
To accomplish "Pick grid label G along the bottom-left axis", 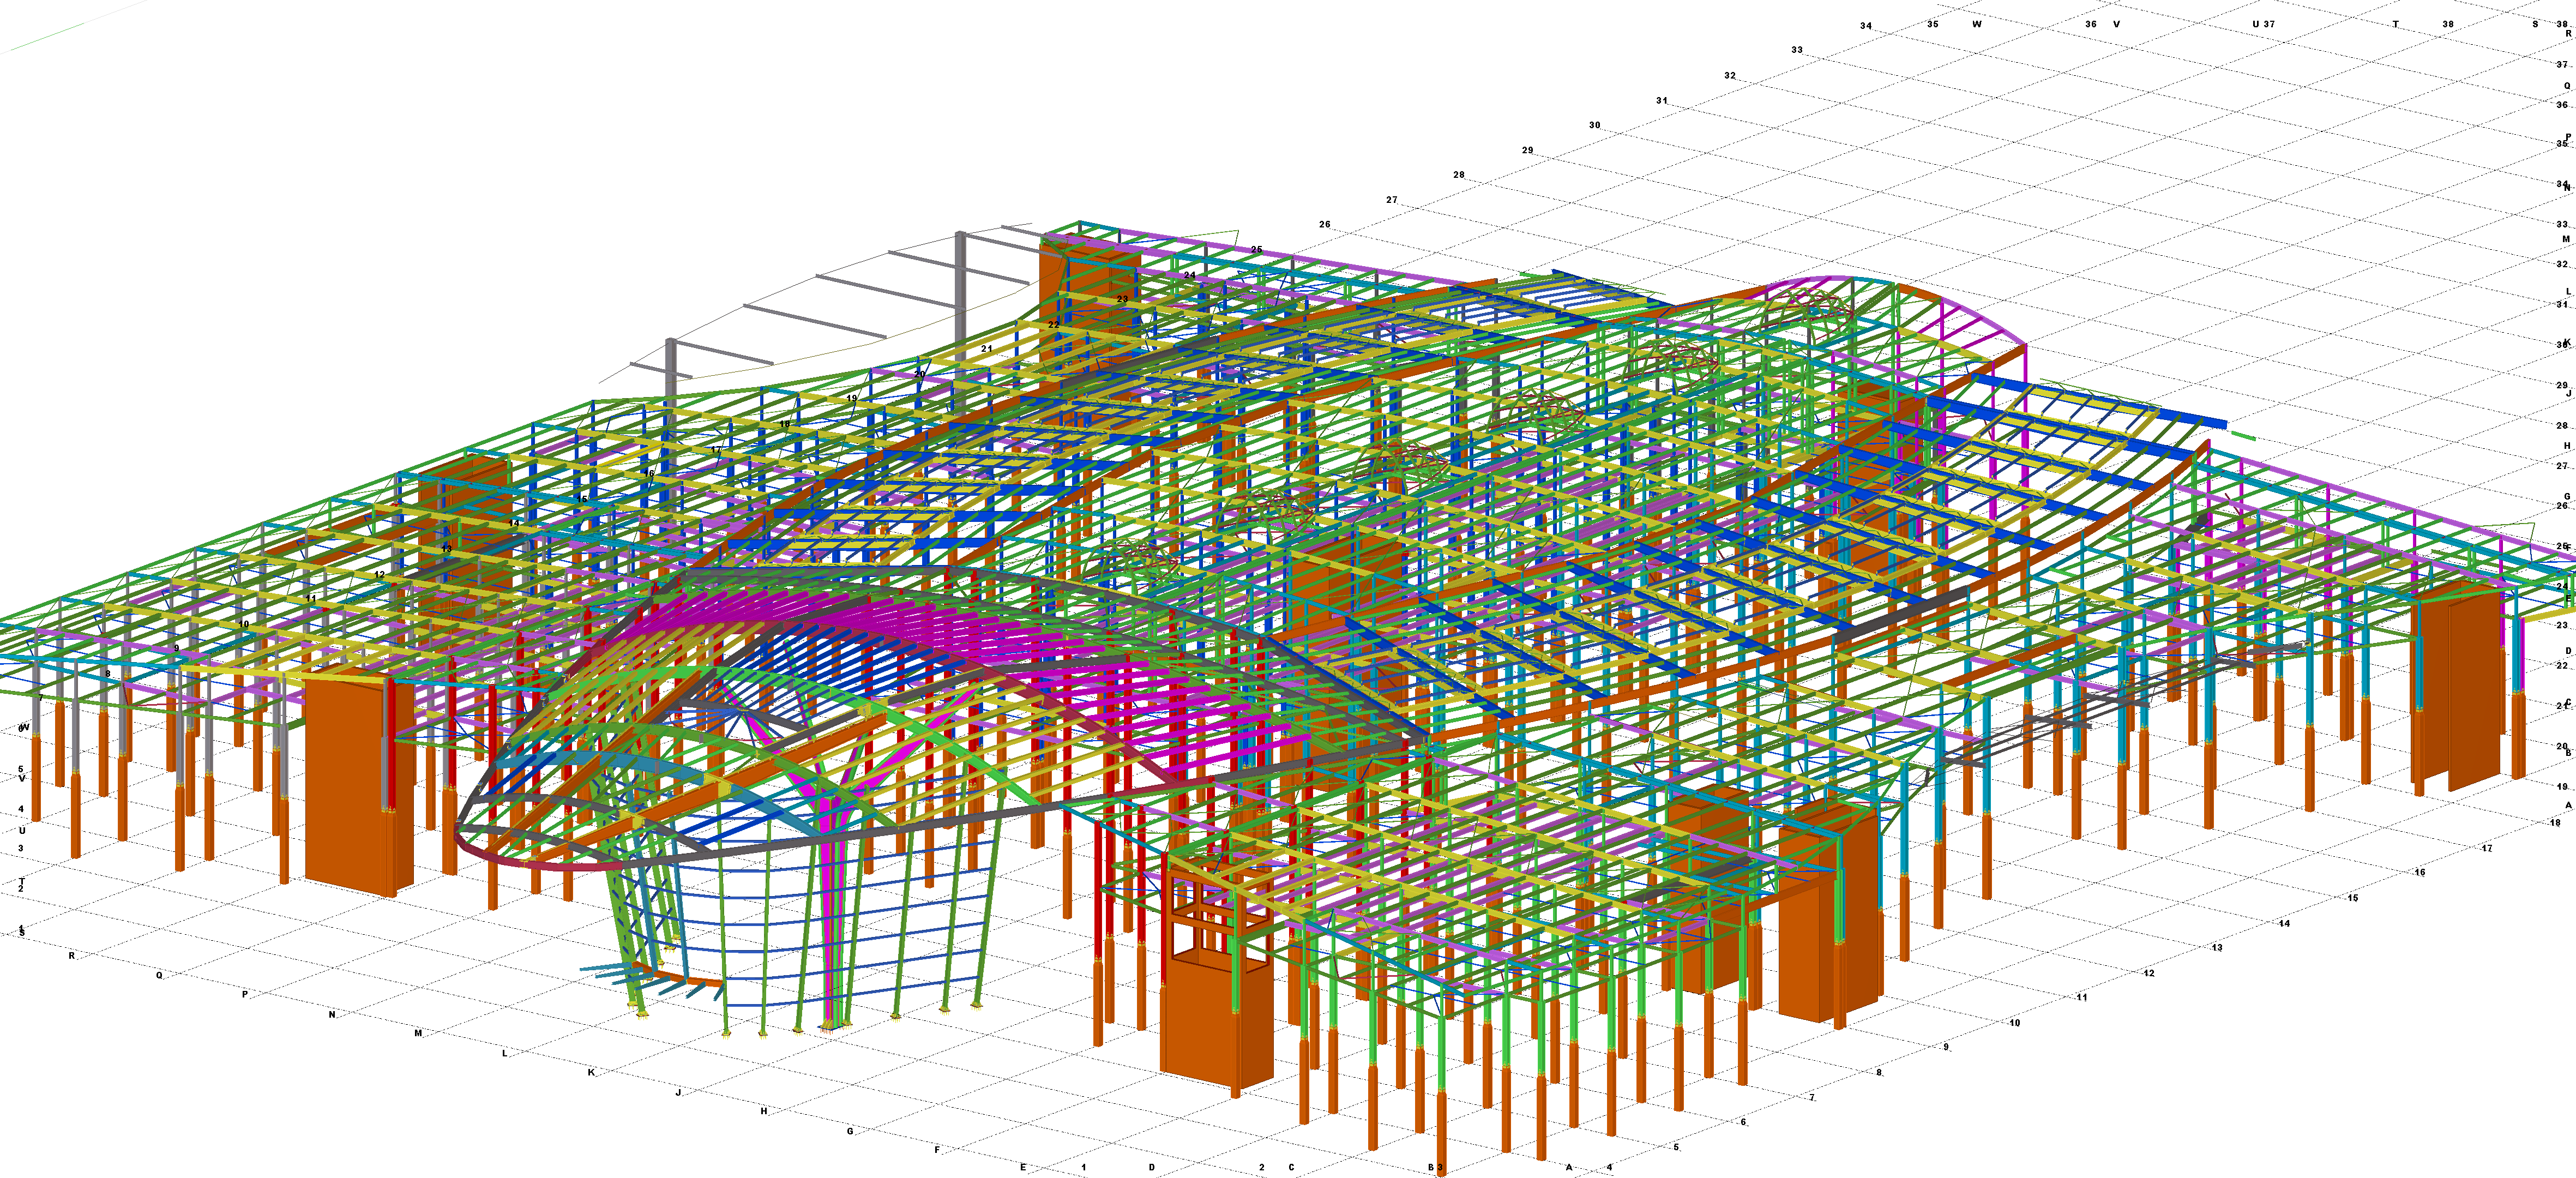I will (x=850, y=1131).
